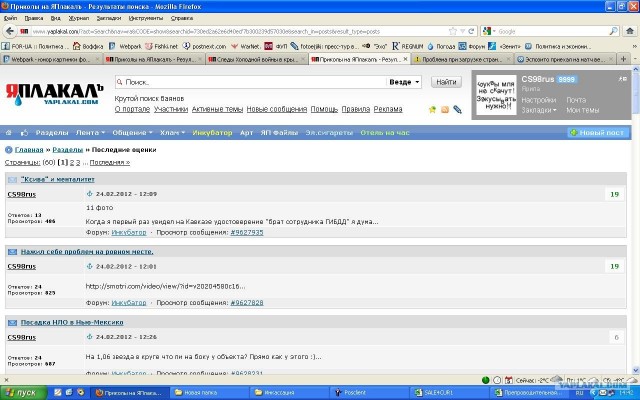Open the Везде search scope dropdown
The height and width of the screenshot is (400, 640).
[404, 82]
